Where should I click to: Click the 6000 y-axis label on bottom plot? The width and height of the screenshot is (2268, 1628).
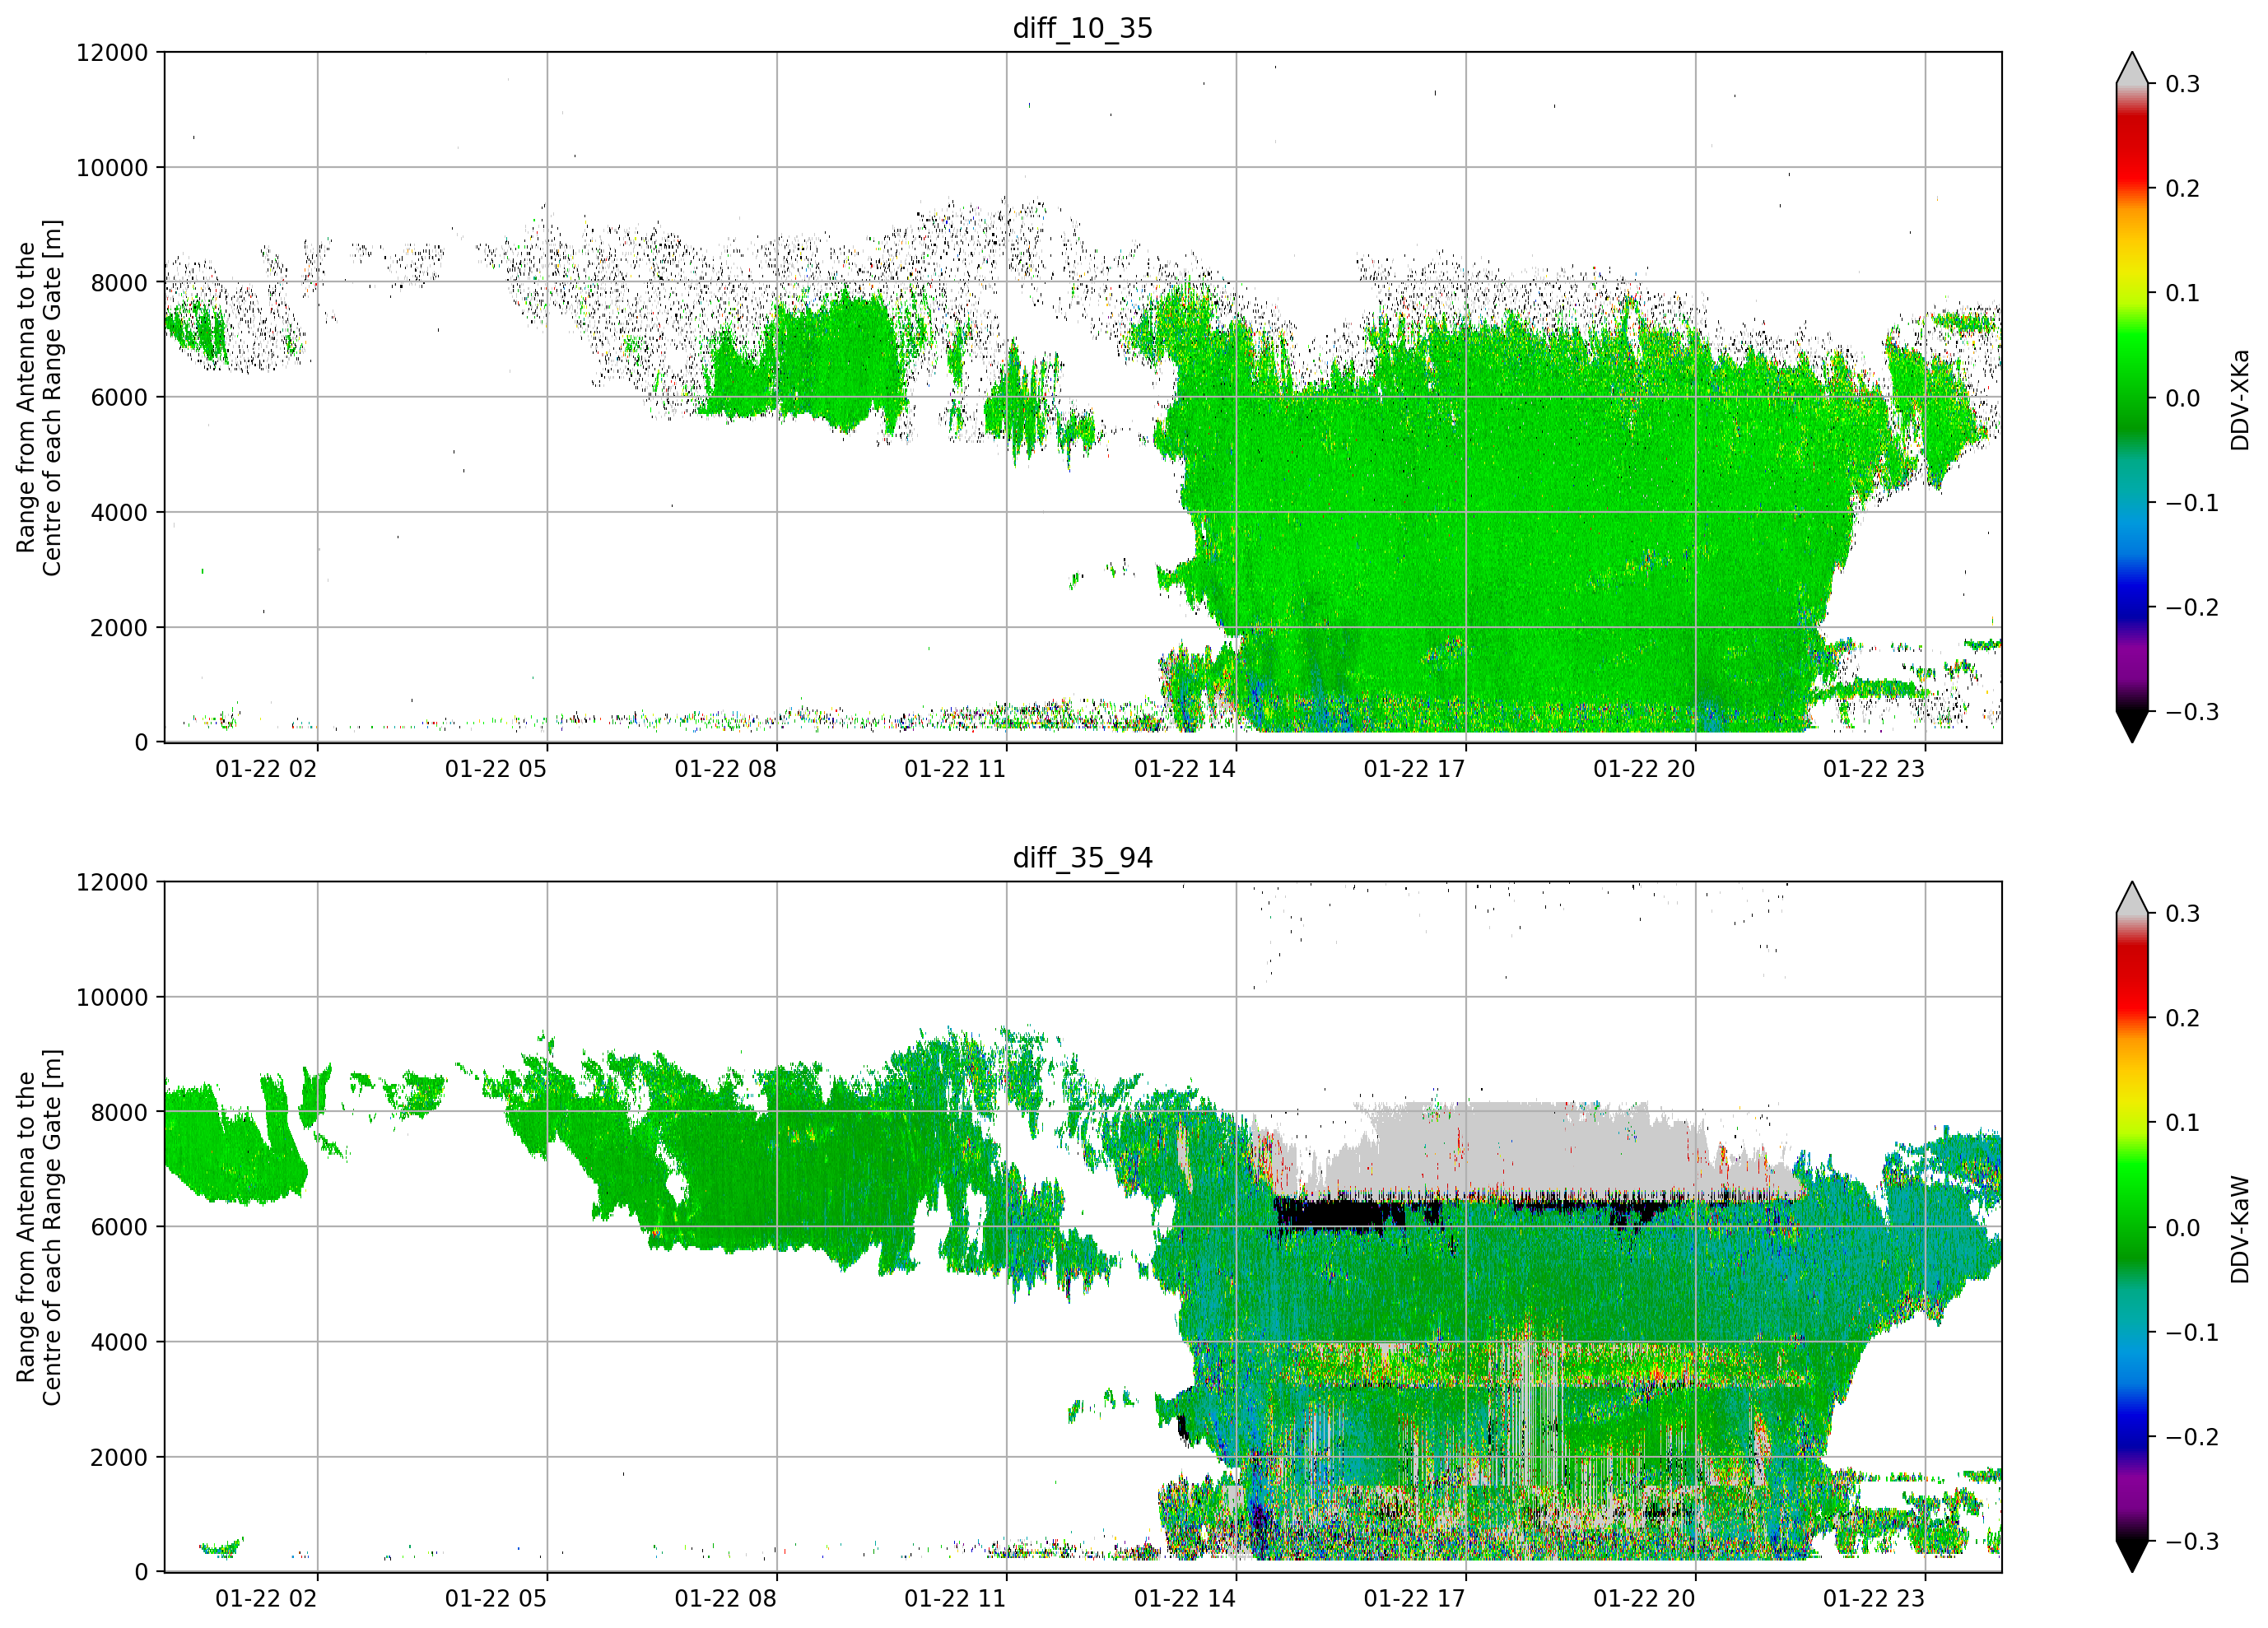(119, 1227)
